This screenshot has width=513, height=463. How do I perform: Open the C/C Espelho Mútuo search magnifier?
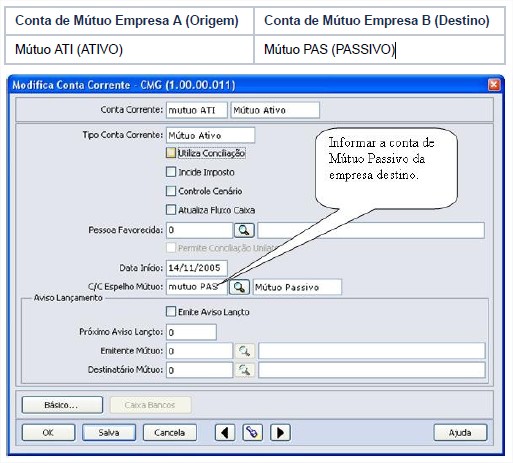[x=239, y=287]
